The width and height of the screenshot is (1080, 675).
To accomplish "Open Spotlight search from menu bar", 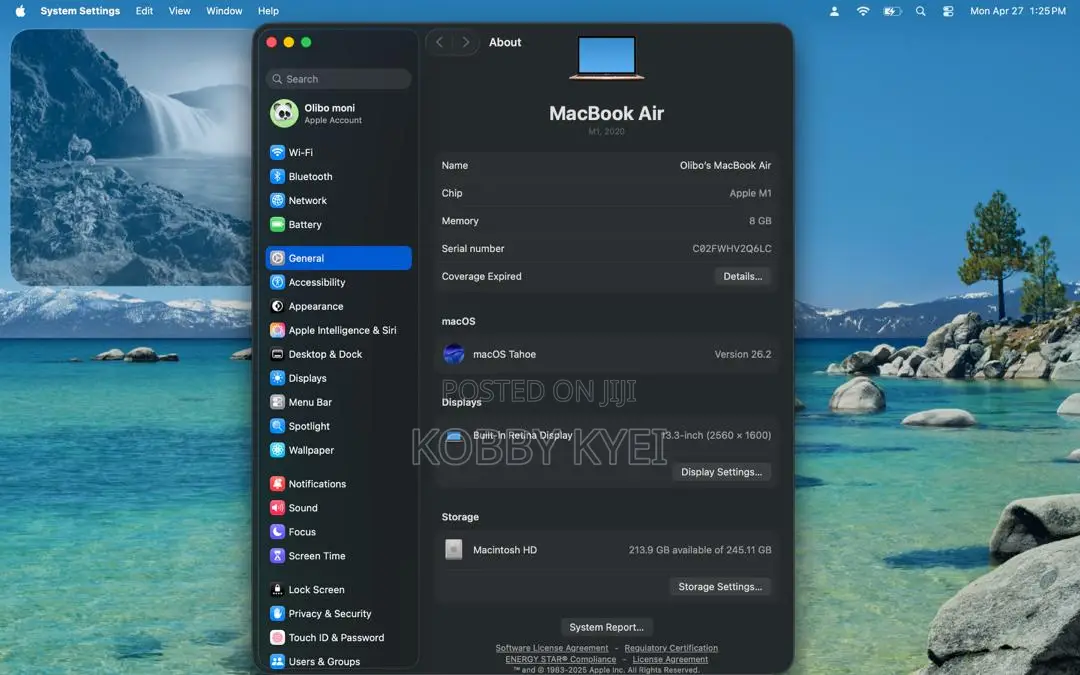I will [920, 11].
